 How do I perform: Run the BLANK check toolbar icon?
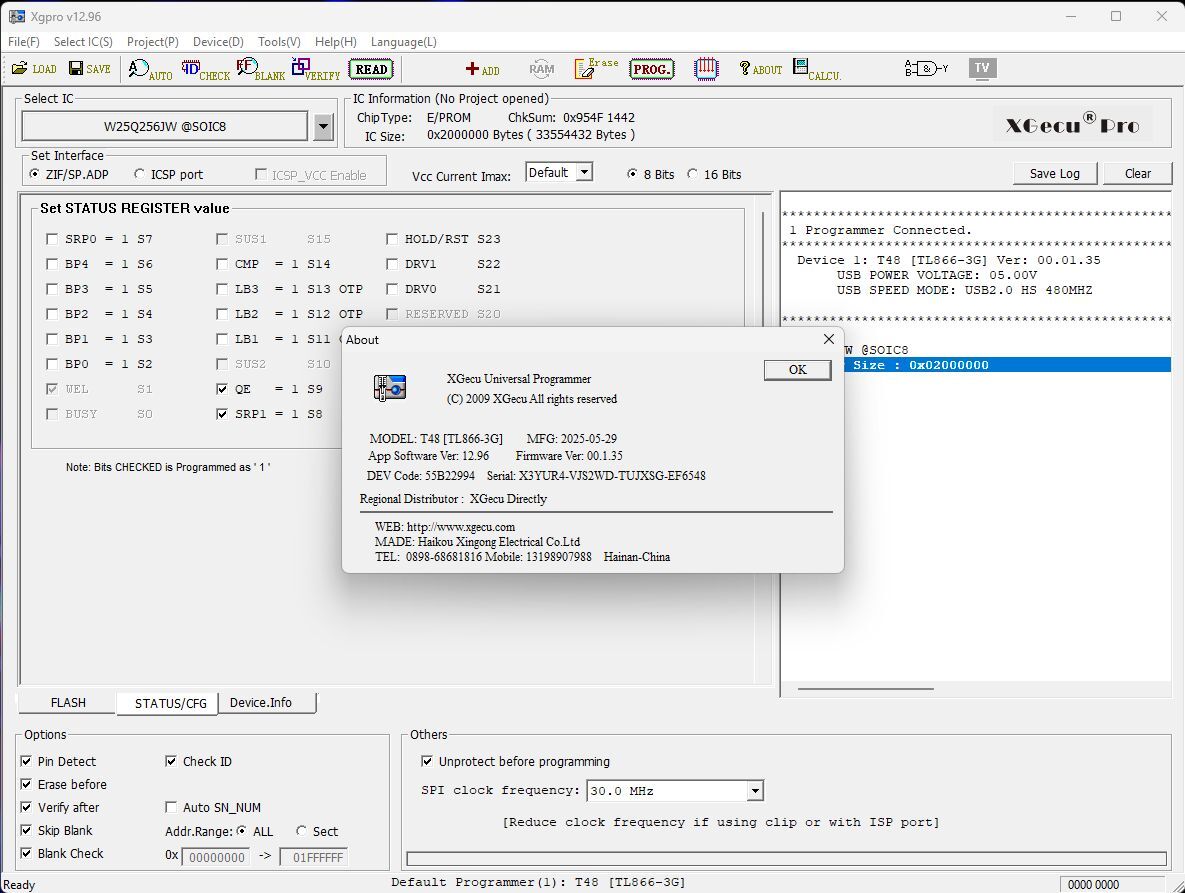(x=261, y=70)
